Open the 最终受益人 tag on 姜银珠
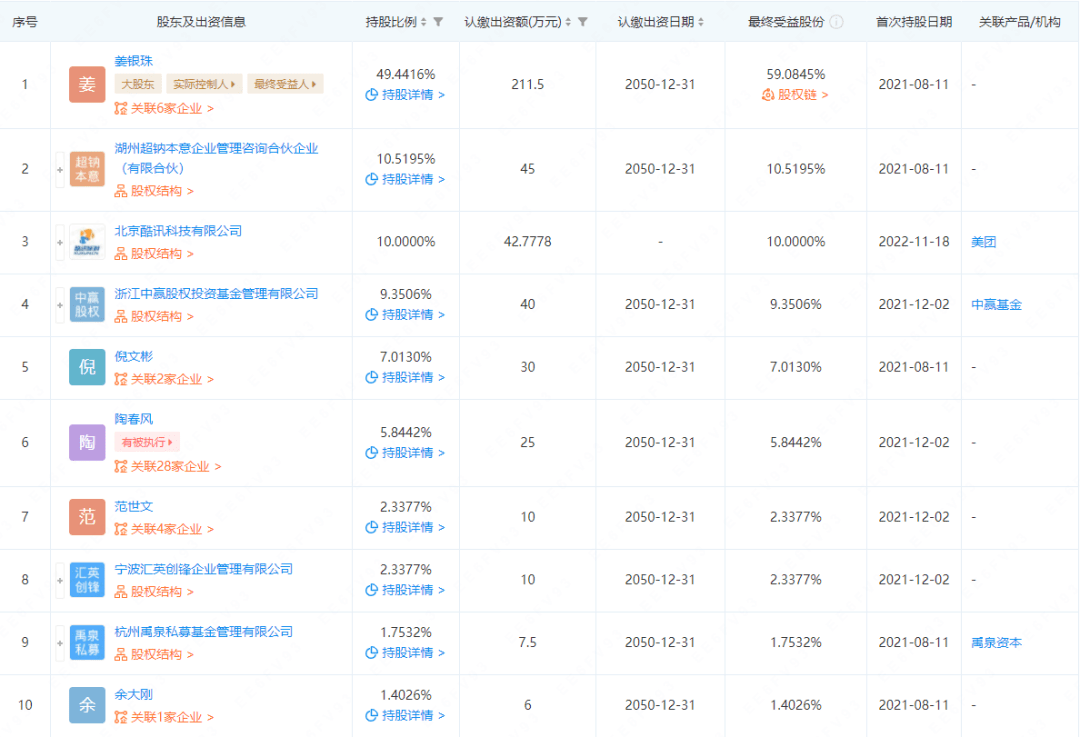The height and width of the screenshot is (737, 1080). [x=284, y=85]
